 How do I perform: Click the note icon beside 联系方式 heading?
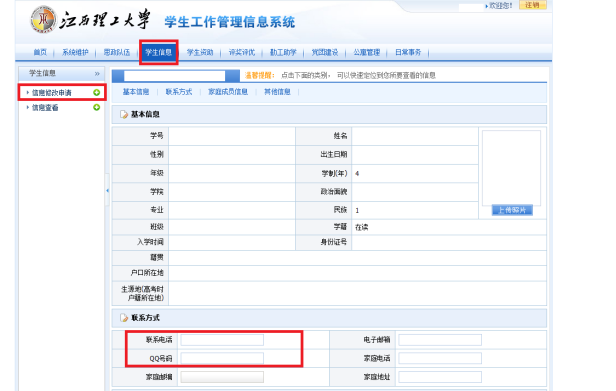[x=124, y=318]
